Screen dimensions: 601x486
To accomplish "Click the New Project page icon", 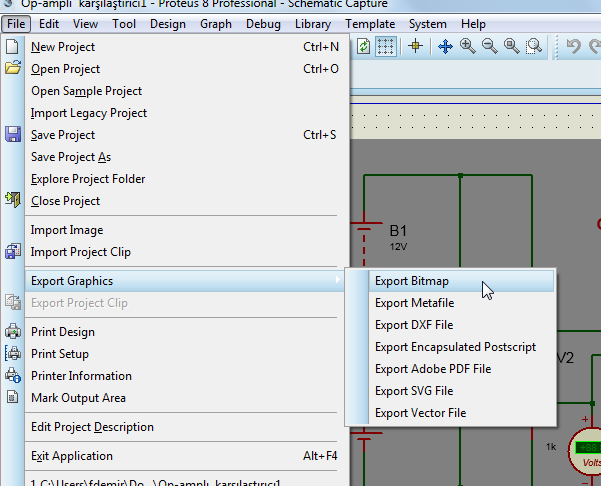I will point(12,46).
